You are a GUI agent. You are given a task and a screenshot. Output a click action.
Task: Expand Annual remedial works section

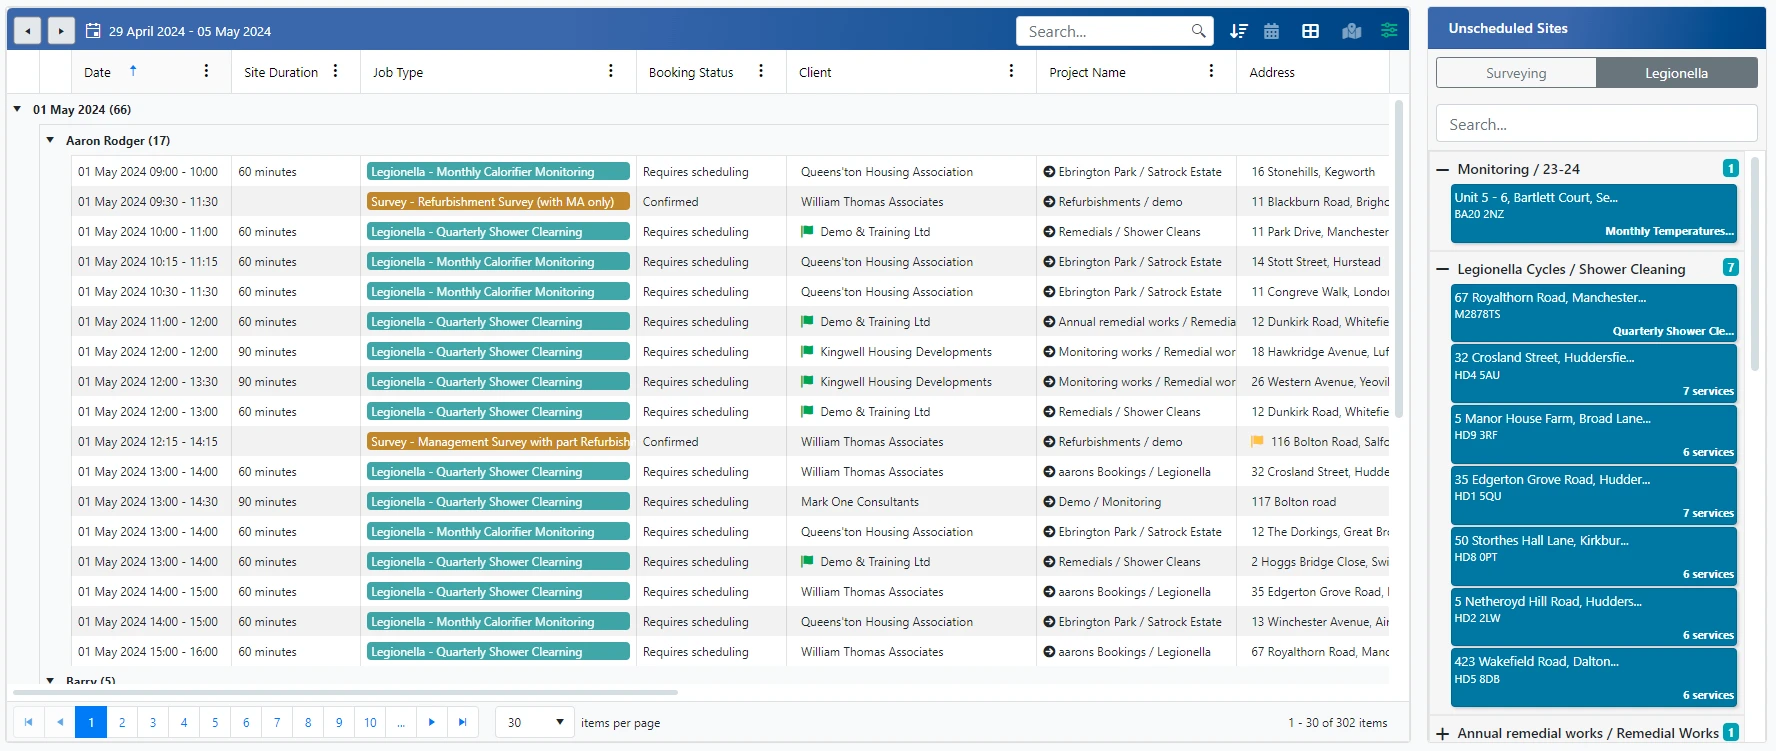coord(1442,733)
